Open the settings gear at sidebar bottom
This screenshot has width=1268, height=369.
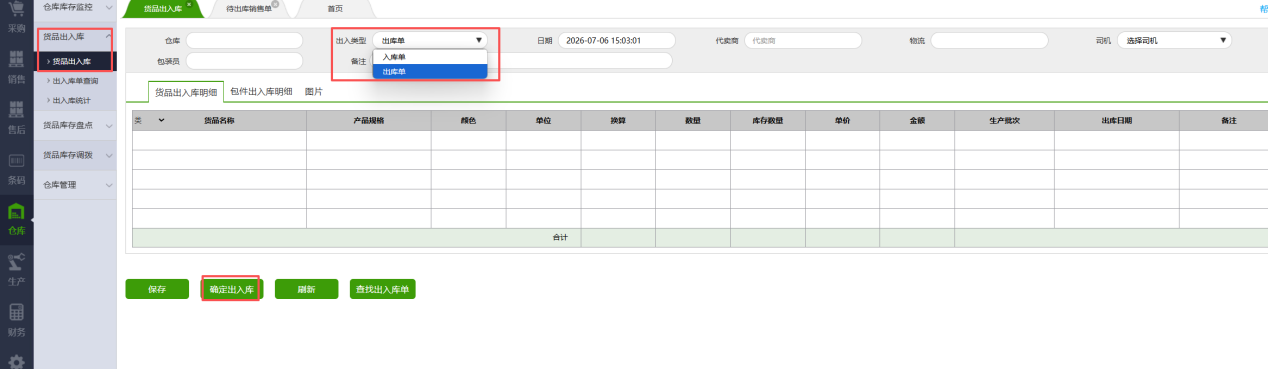[x=16, y=361]
